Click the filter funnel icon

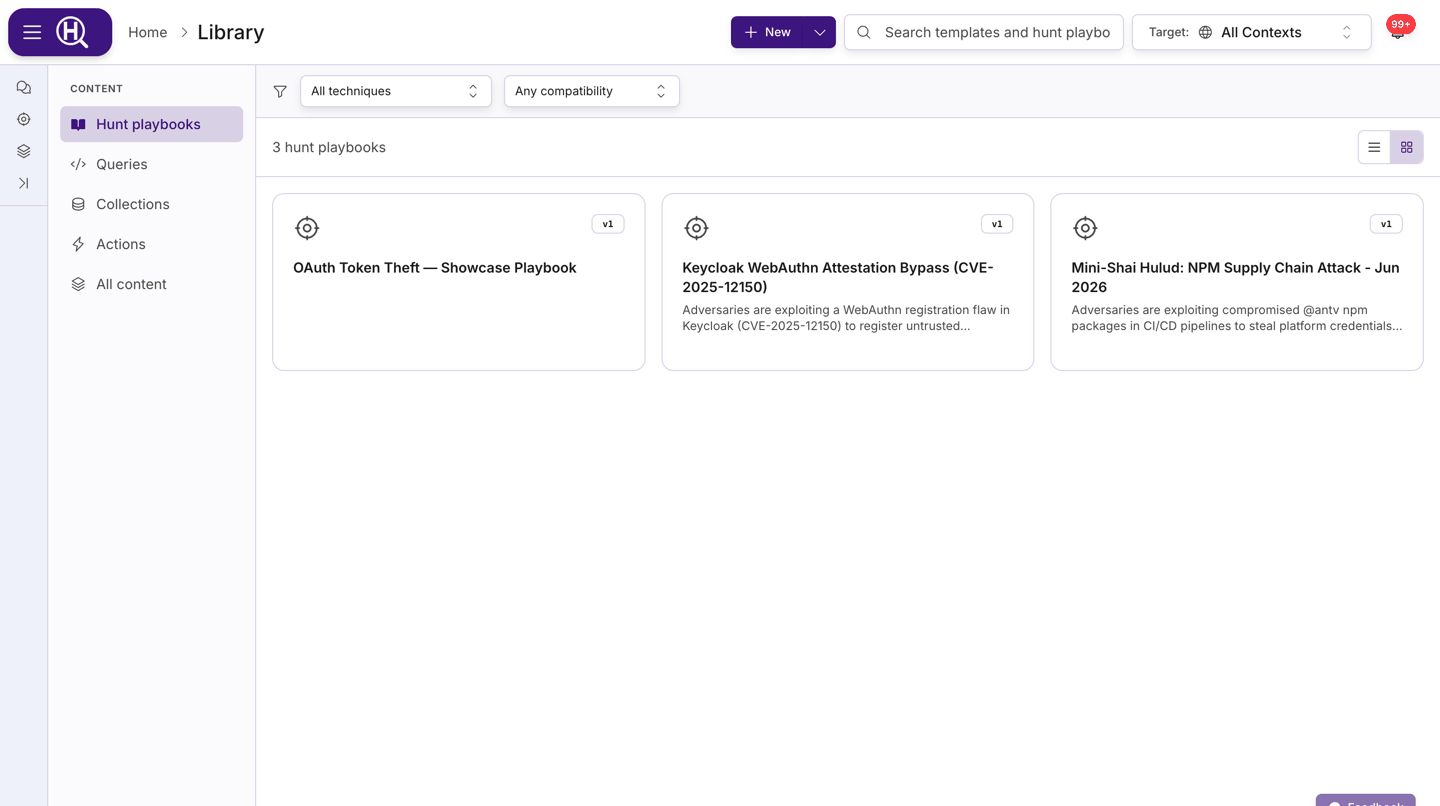pyautogui.click(x=280, y=91)
